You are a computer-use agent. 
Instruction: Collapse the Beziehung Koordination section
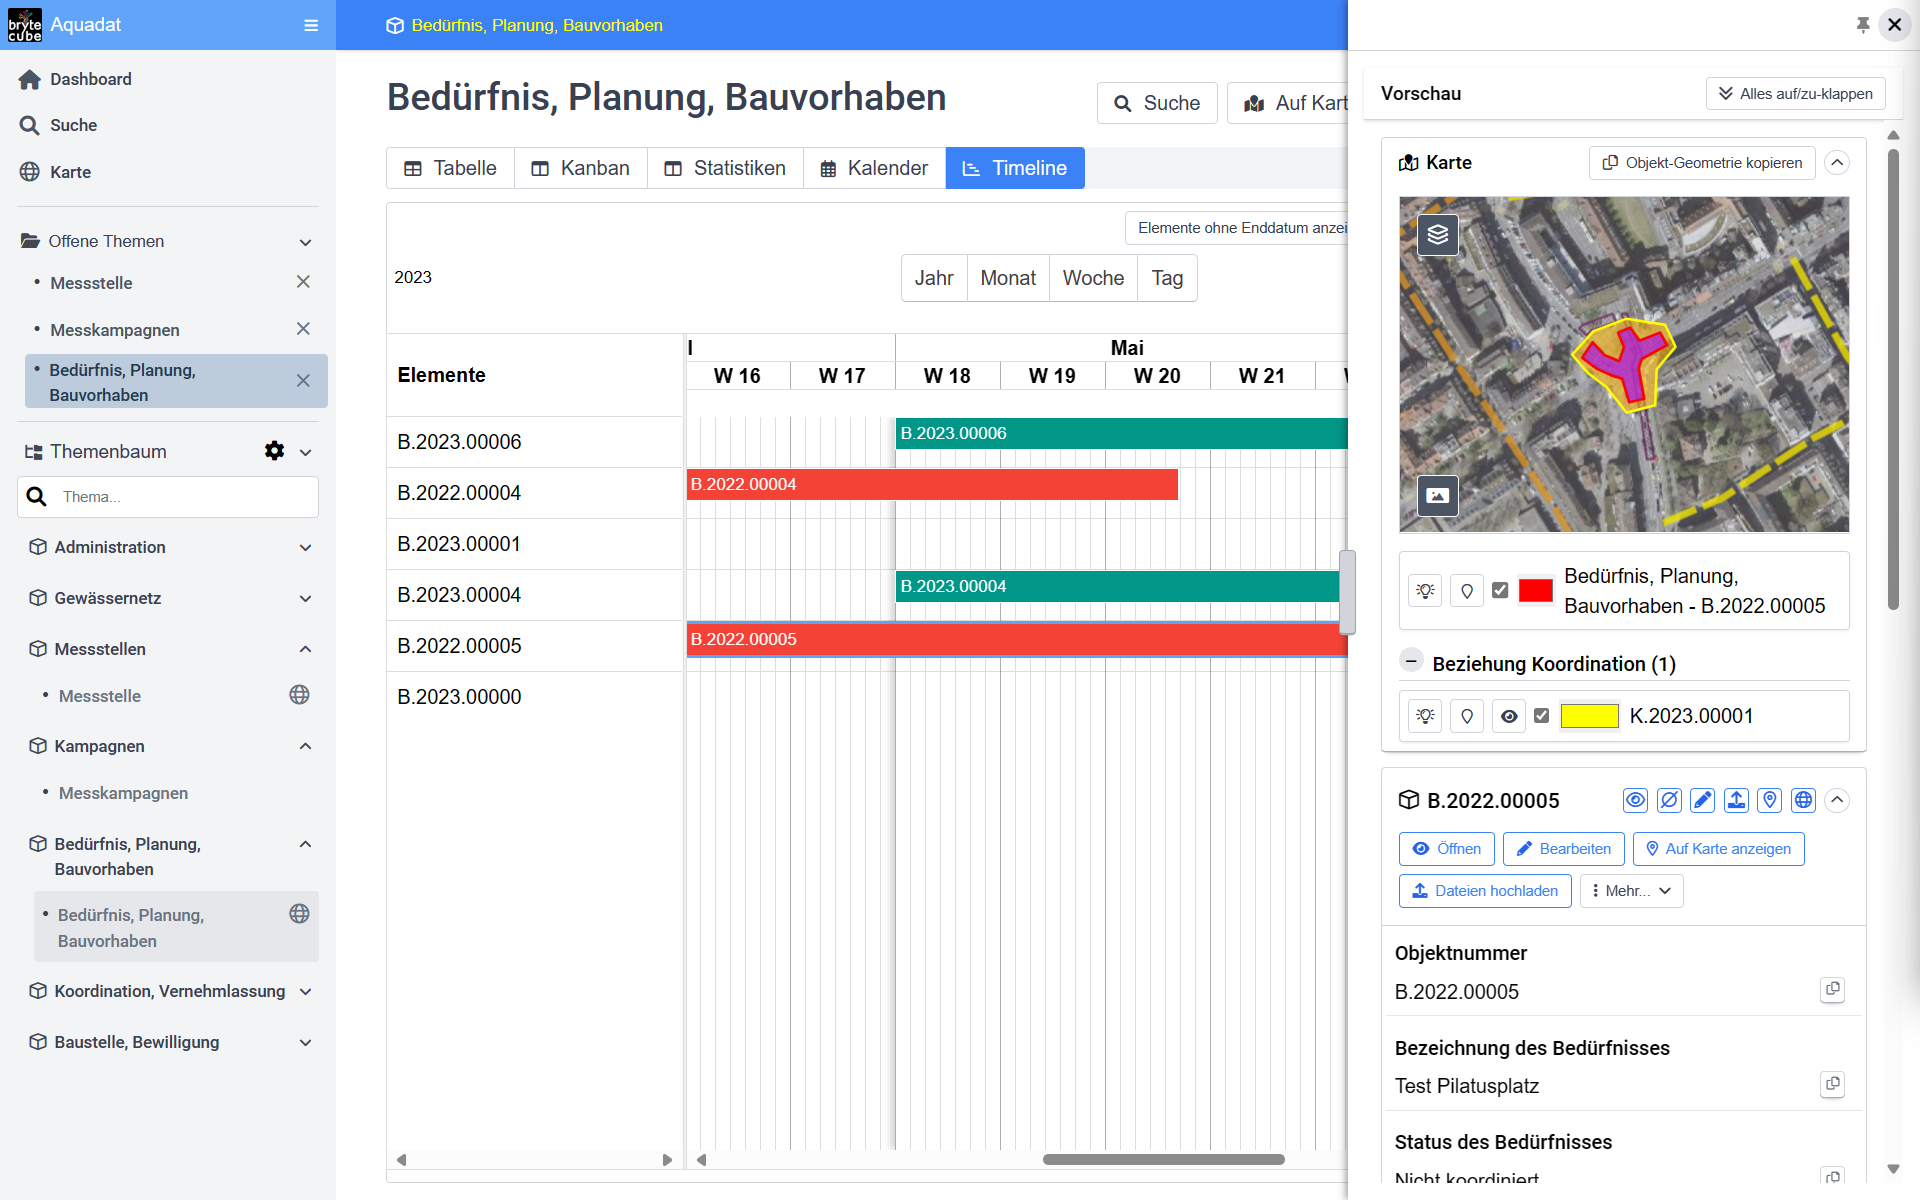point(1411,662)
